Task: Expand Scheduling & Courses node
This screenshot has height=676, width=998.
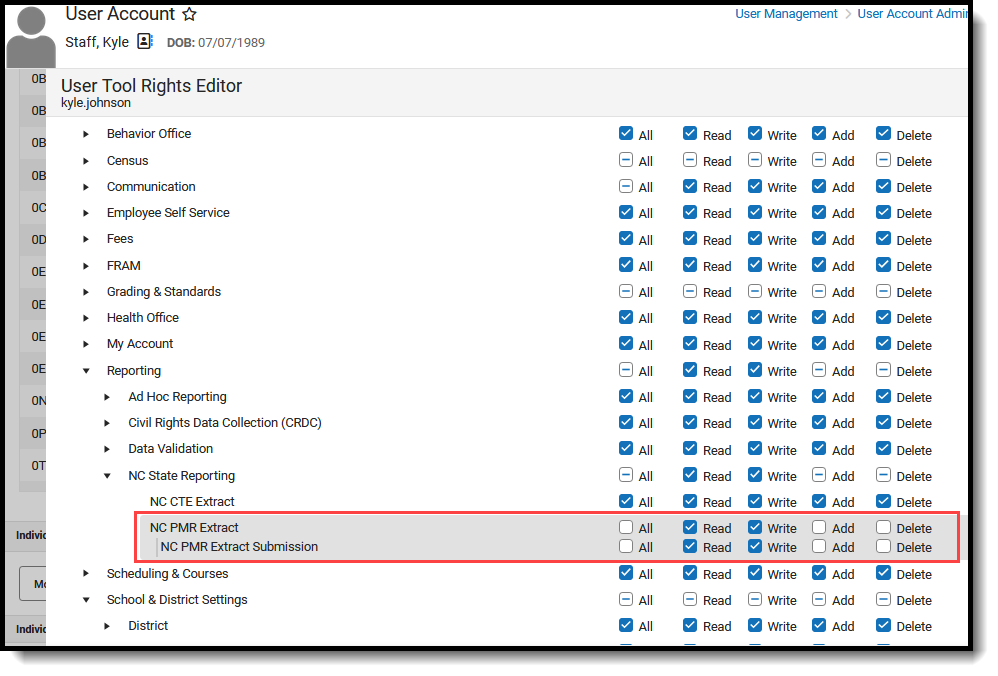Action: pyautogui.click(x=86, y=574)
